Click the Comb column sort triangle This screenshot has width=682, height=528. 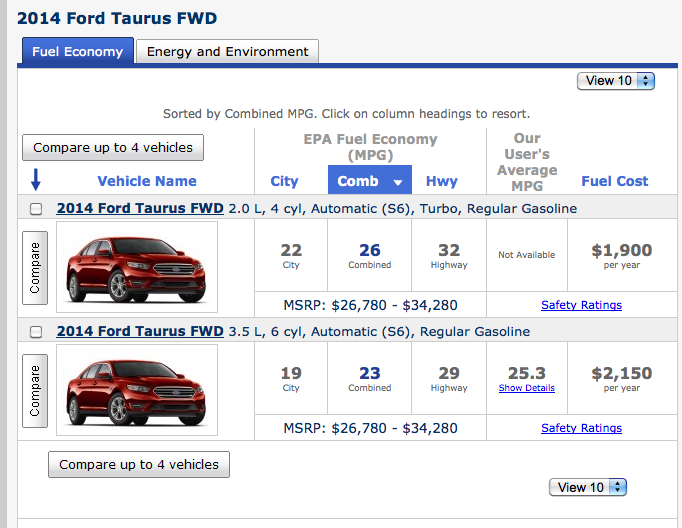click(x=398, y=182)
